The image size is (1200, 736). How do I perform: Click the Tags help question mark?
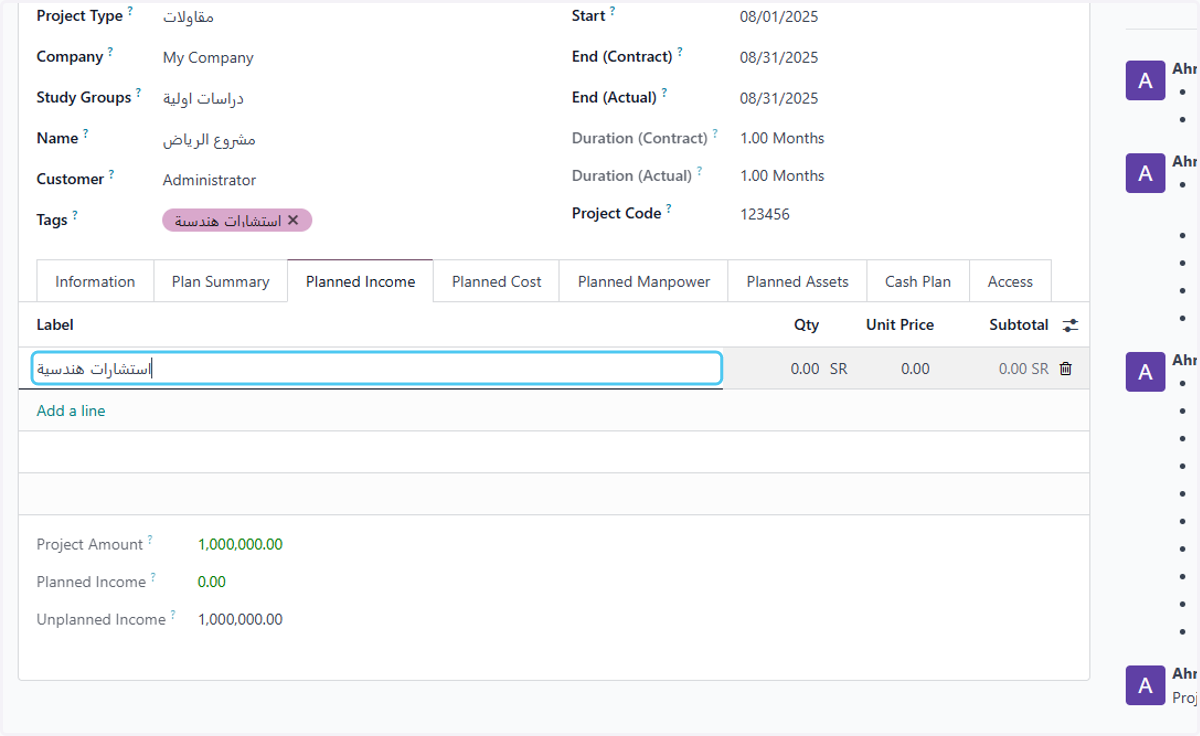pyautogui.click(x=75, y=215)
